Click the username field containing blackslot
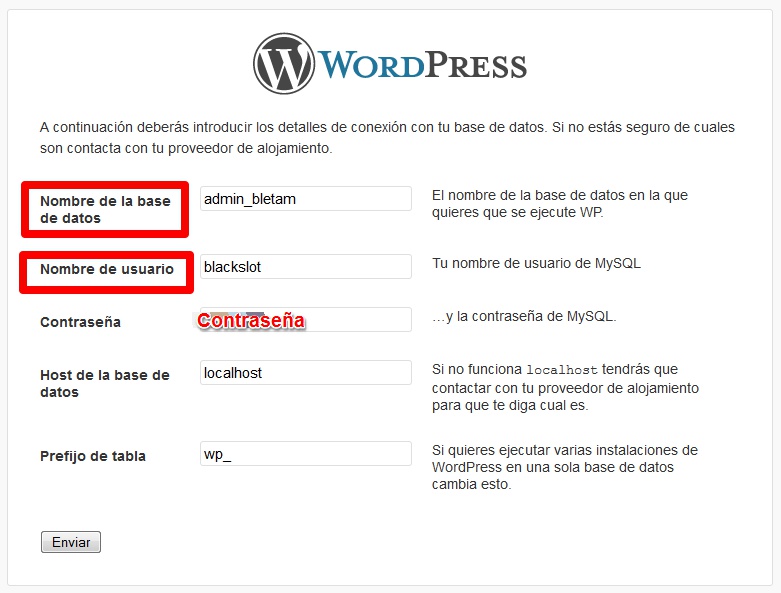 tap(306, 266)
